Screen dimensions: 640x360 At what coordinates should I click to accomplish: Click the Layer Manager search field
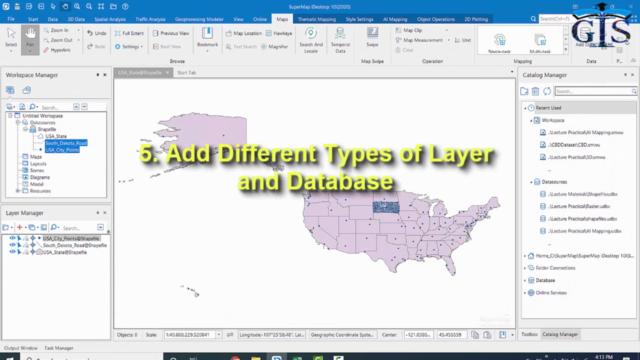[x=78, y=228]
